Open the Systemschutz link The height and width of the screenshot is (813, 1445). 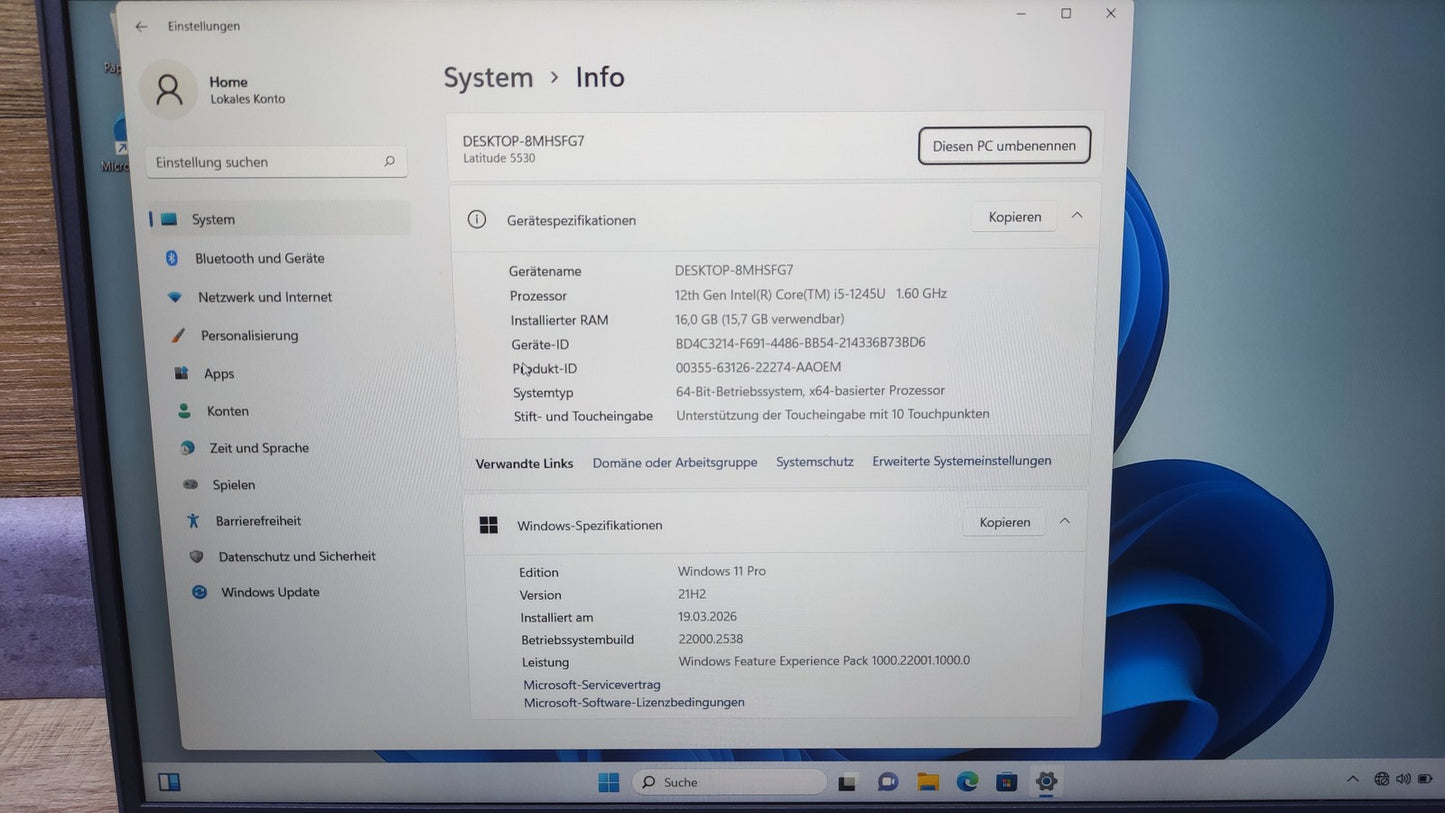[815, 462]
